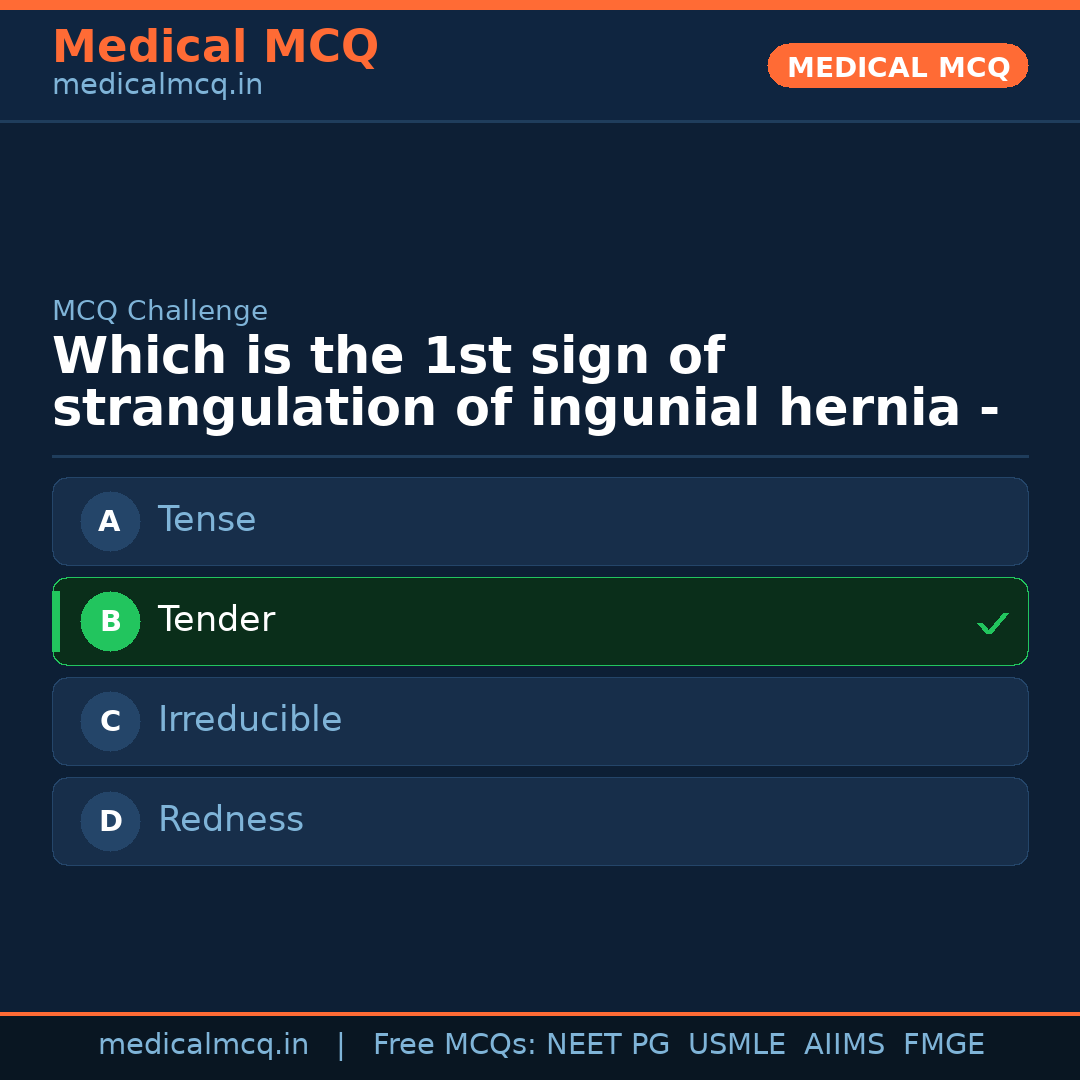Click the orange MEDICAL MCQ badge
1080x1080 pixels.
pyautogui.click(x=898, y=66)
